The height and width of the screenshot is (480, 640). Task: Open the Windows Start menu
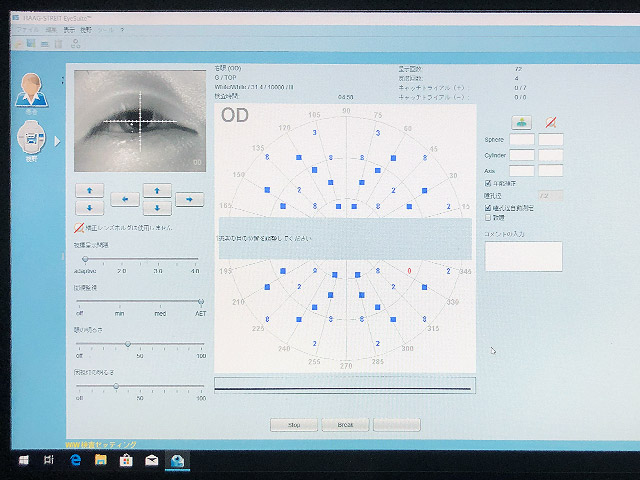[24, 460]
